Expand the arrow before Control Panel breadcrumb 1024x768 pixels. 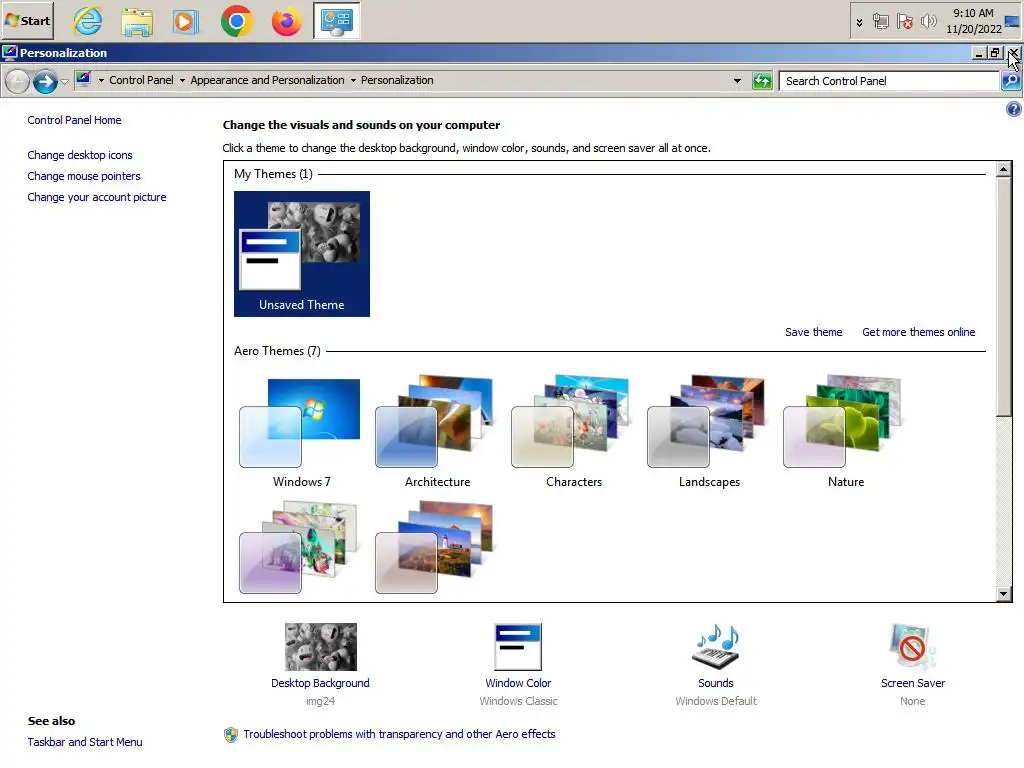pyautogui.click(x=101, y=80)
